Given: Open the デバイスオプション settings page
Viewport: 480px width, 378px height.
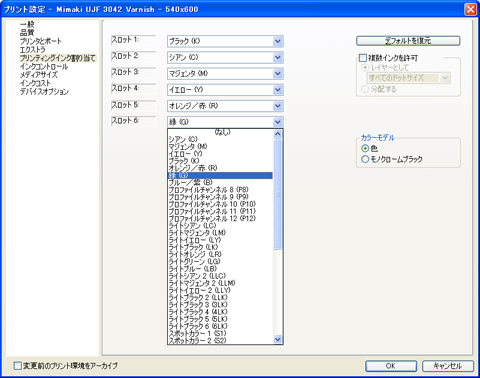Looking at the screenshot, I should pyautogui.click(x=44, y=91).
